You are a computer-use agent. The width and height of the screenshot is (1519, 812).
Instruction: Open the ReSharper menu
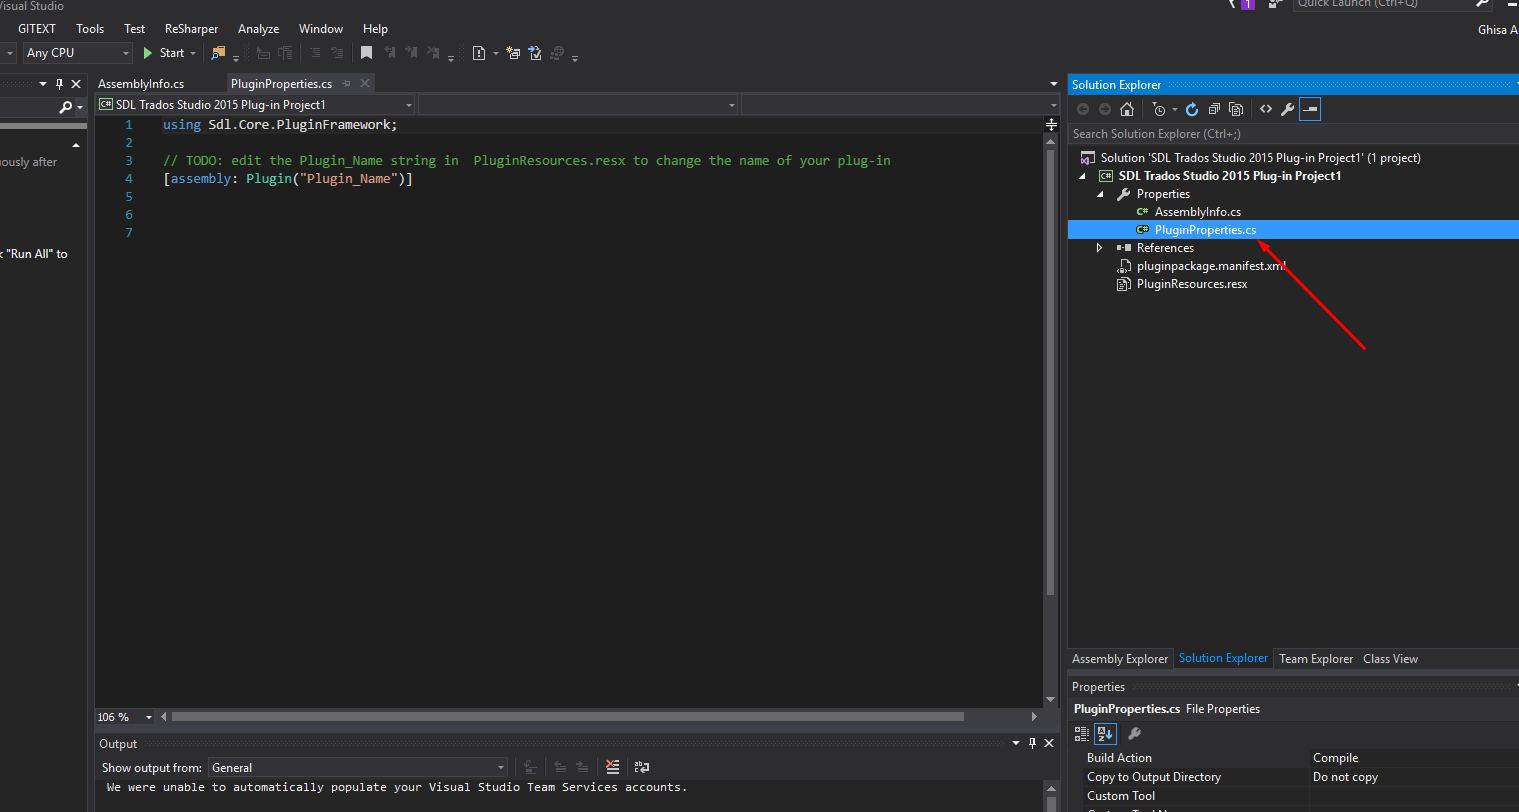191,29
